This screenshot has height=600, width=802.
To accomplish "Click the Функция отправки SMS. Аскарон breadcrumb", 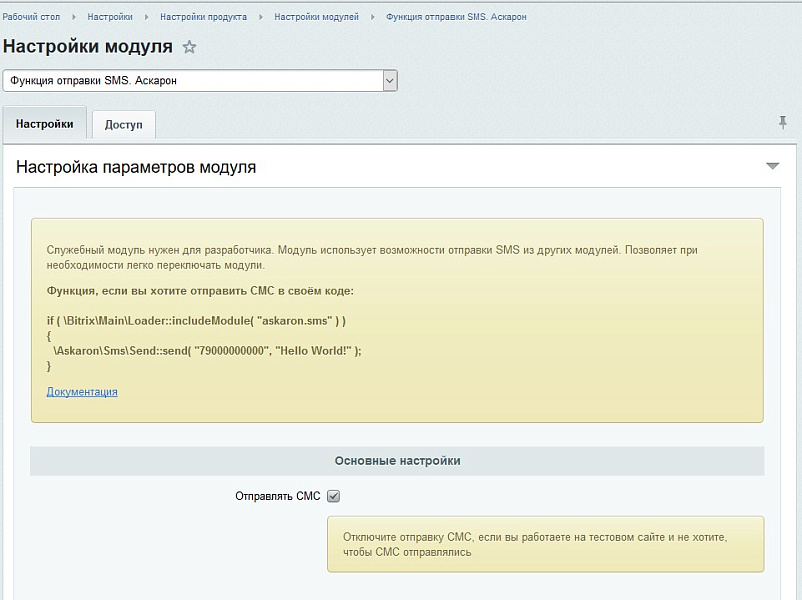I will coord(455,16).
